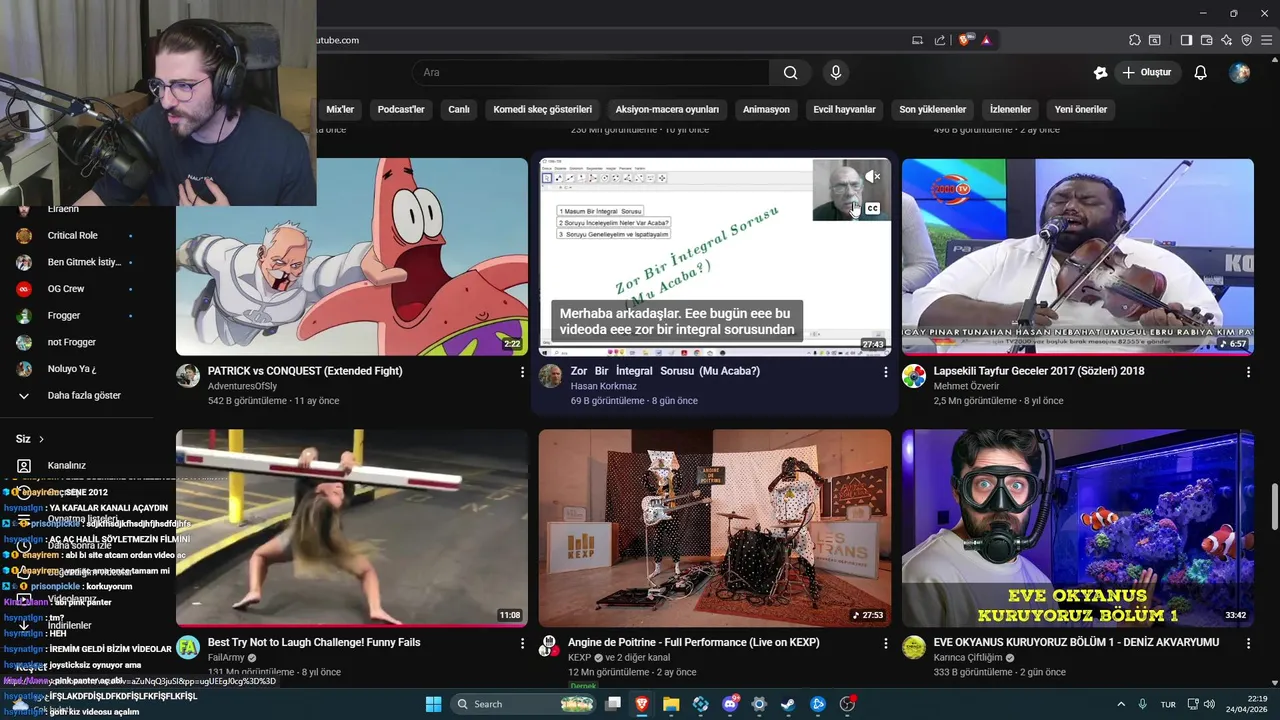Viewport: 1280px width, 720px height.
Task: Open Discord from the taskbar
Action: 730,704
